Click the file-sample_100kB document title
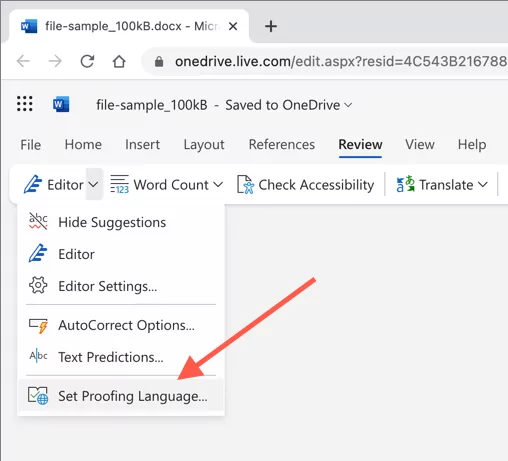508x461 pixels. point(152,105)
